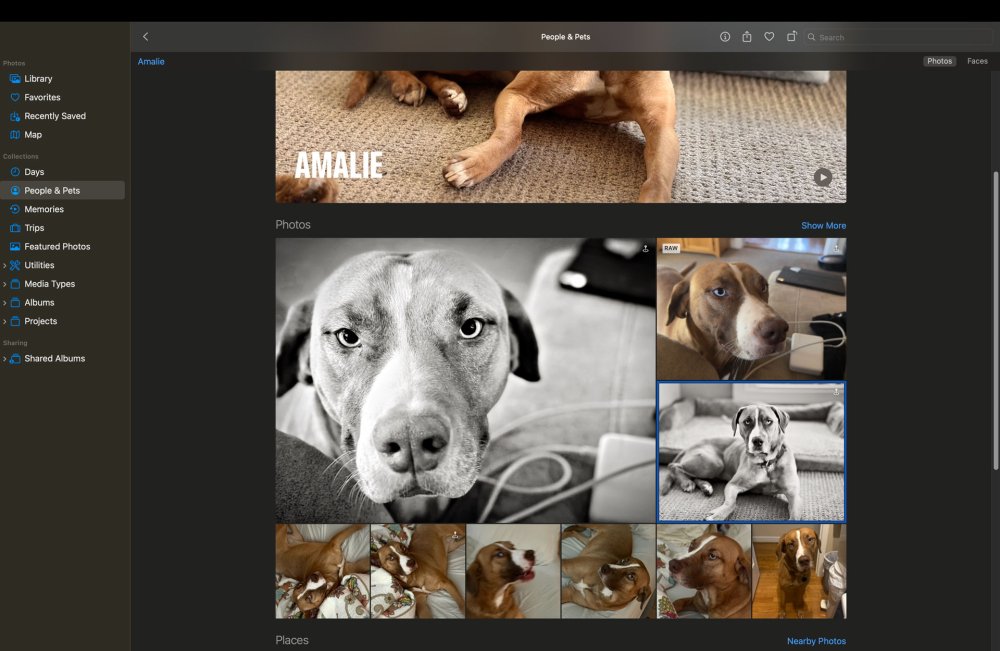Go back with the chevron arrow
Image resolution: width=1000 pixels, height=651 pixels.
(145, 37)
